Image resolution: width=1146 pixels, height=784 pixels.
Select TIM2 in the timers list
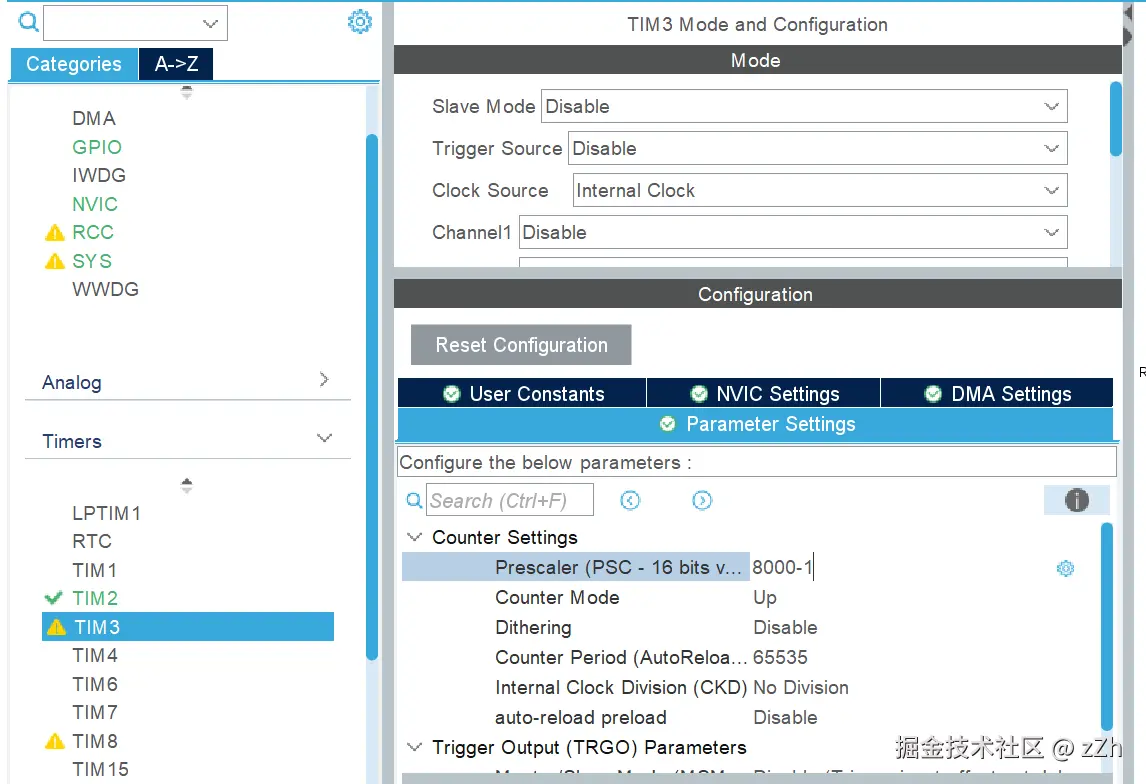(95, 598)
